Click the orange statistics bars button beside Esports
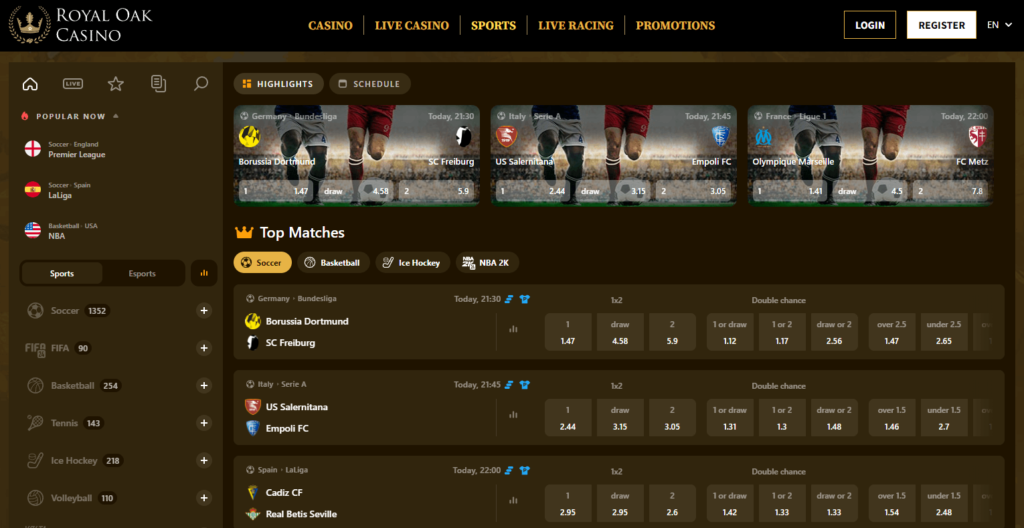Screen dimensions: 1024x528 pyautogui.click(x=204, y=273)
